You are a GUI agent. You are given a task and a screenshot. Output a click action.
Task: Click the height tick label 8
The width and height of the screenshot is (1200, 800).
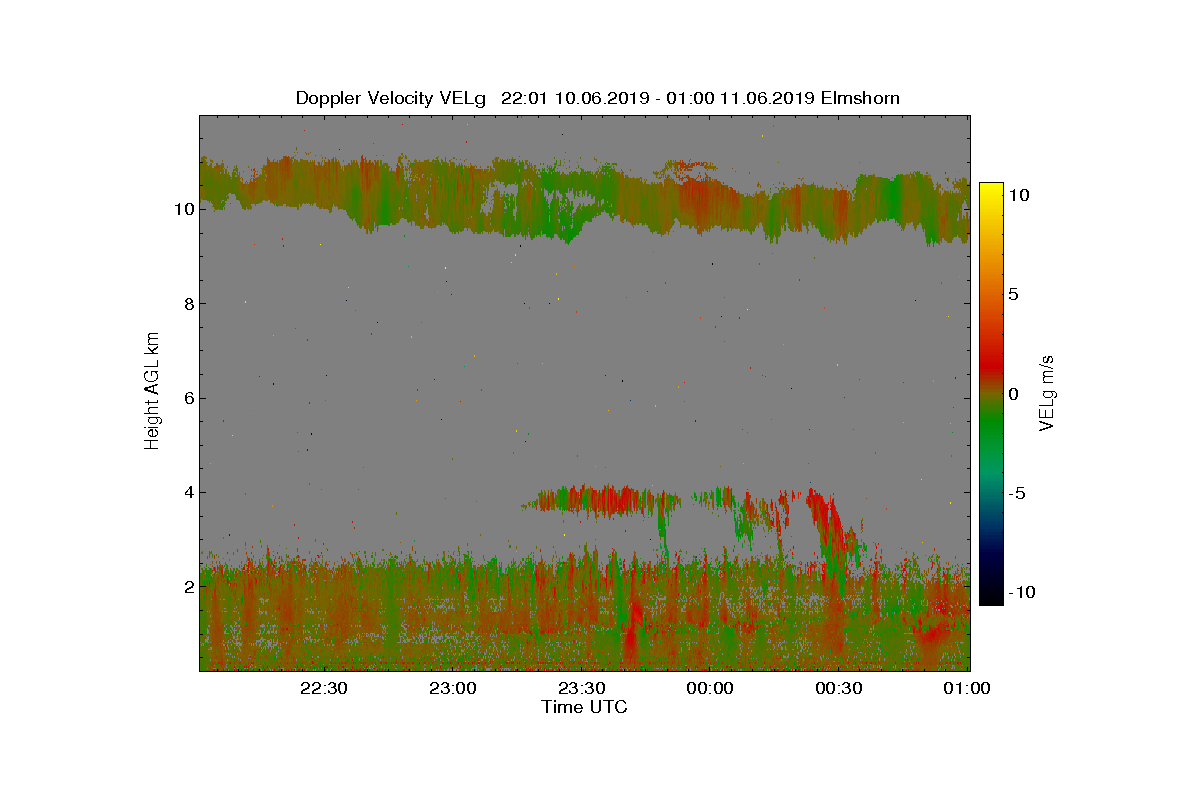[x=187, y=304]
